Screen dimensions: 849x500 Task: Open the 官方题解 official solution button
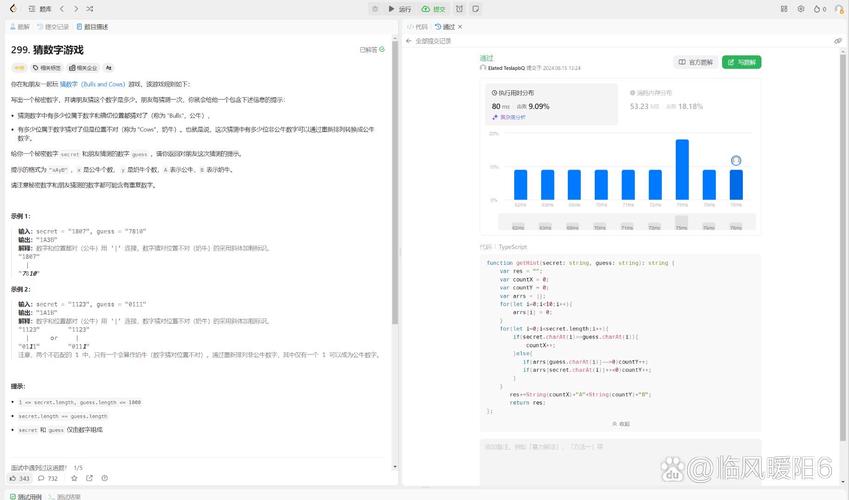coord(695,62)
